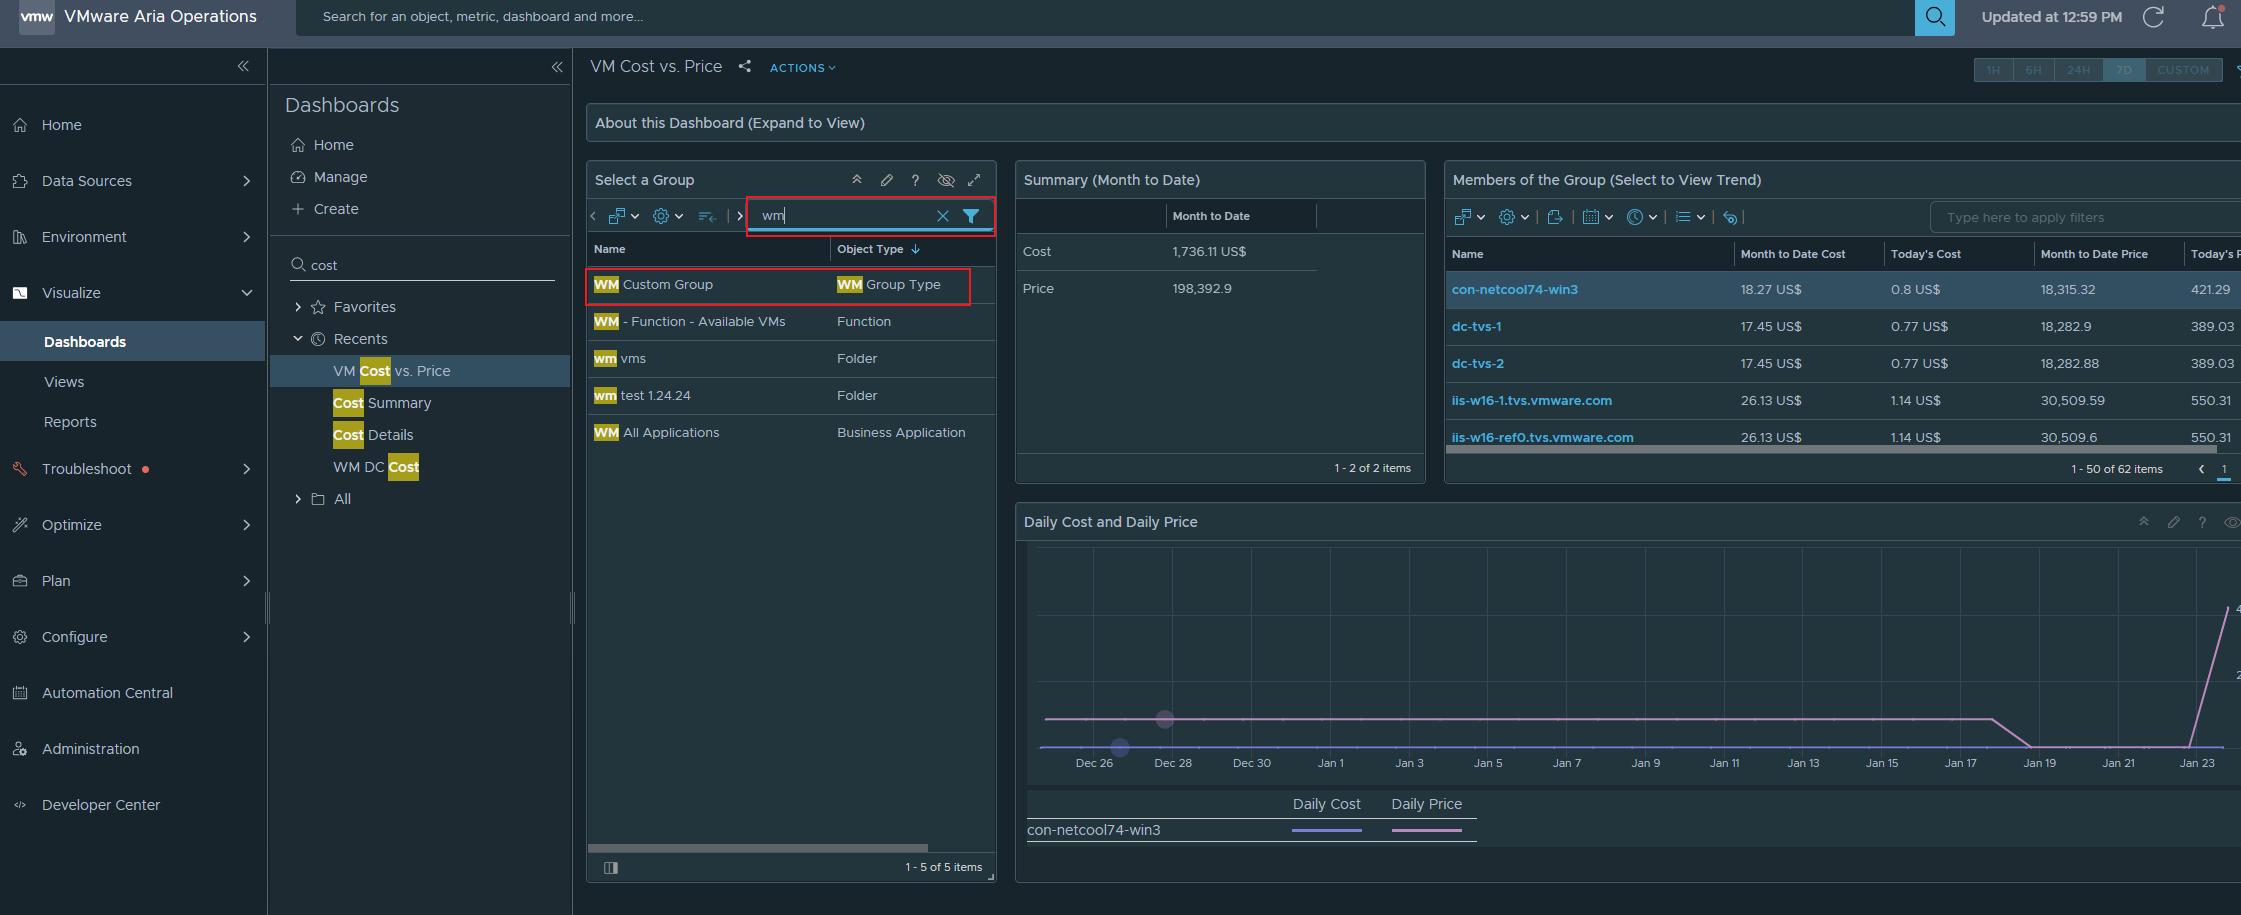Image resolution: width=2241 pixels, height=915 pixels.
Task: Open Dashboards Home with house icon
Action: 298,145
